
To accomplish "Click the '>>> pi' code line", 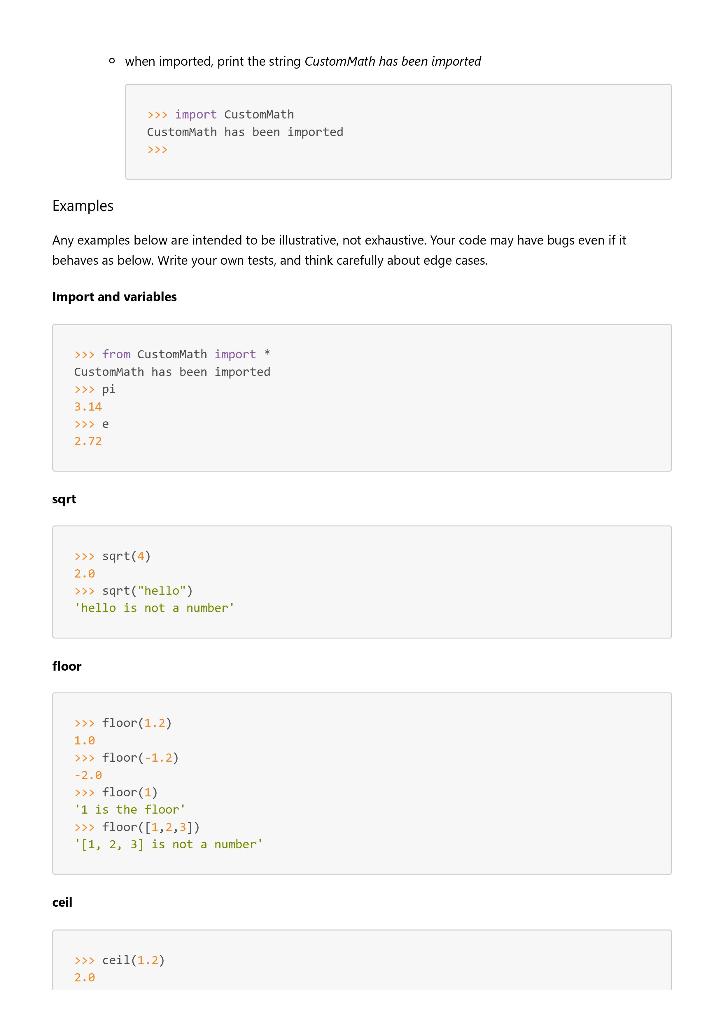I will 95,389.
